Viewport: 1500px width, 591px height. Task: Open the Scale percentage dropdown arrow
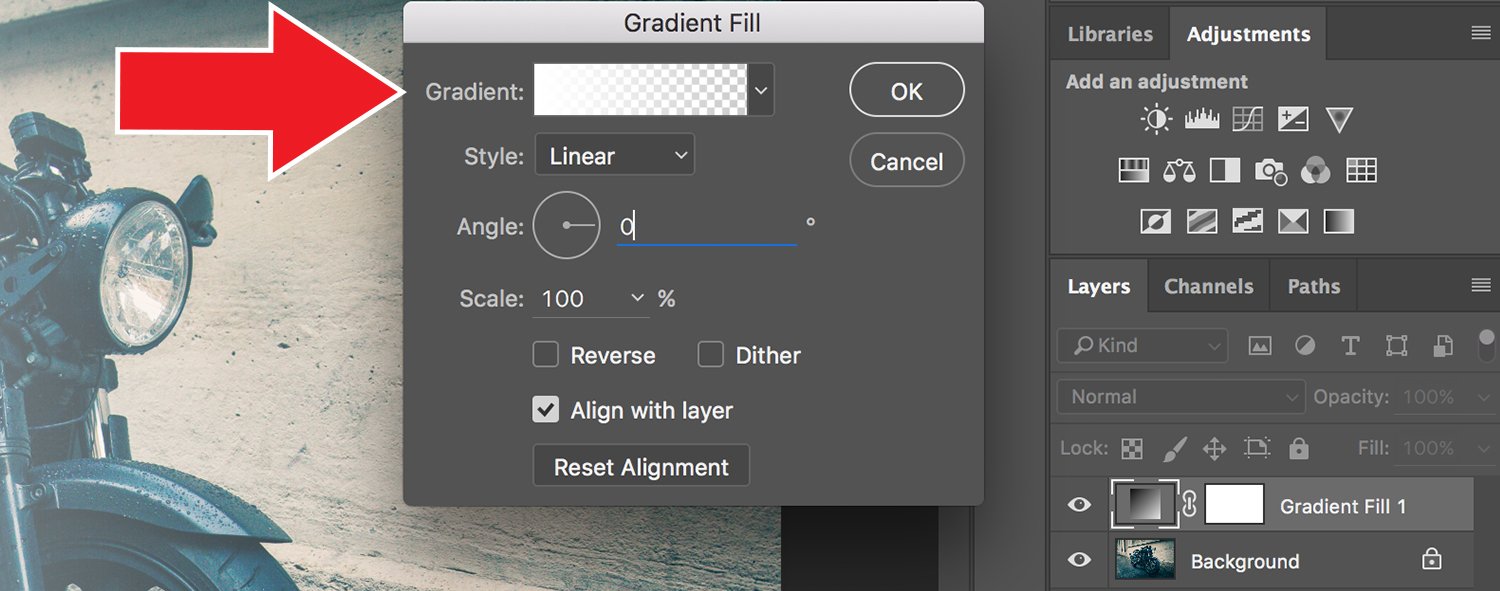[x=637, y=298]
